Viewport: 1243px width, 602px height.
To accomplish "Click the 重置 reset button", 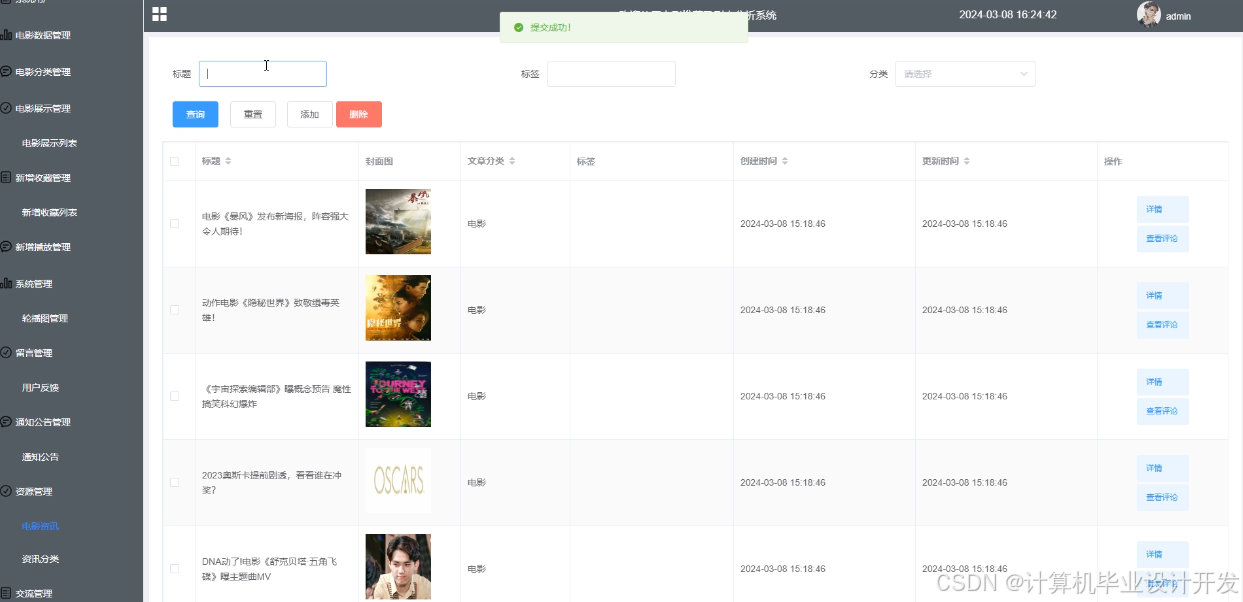I will click(x=253, y=115).
